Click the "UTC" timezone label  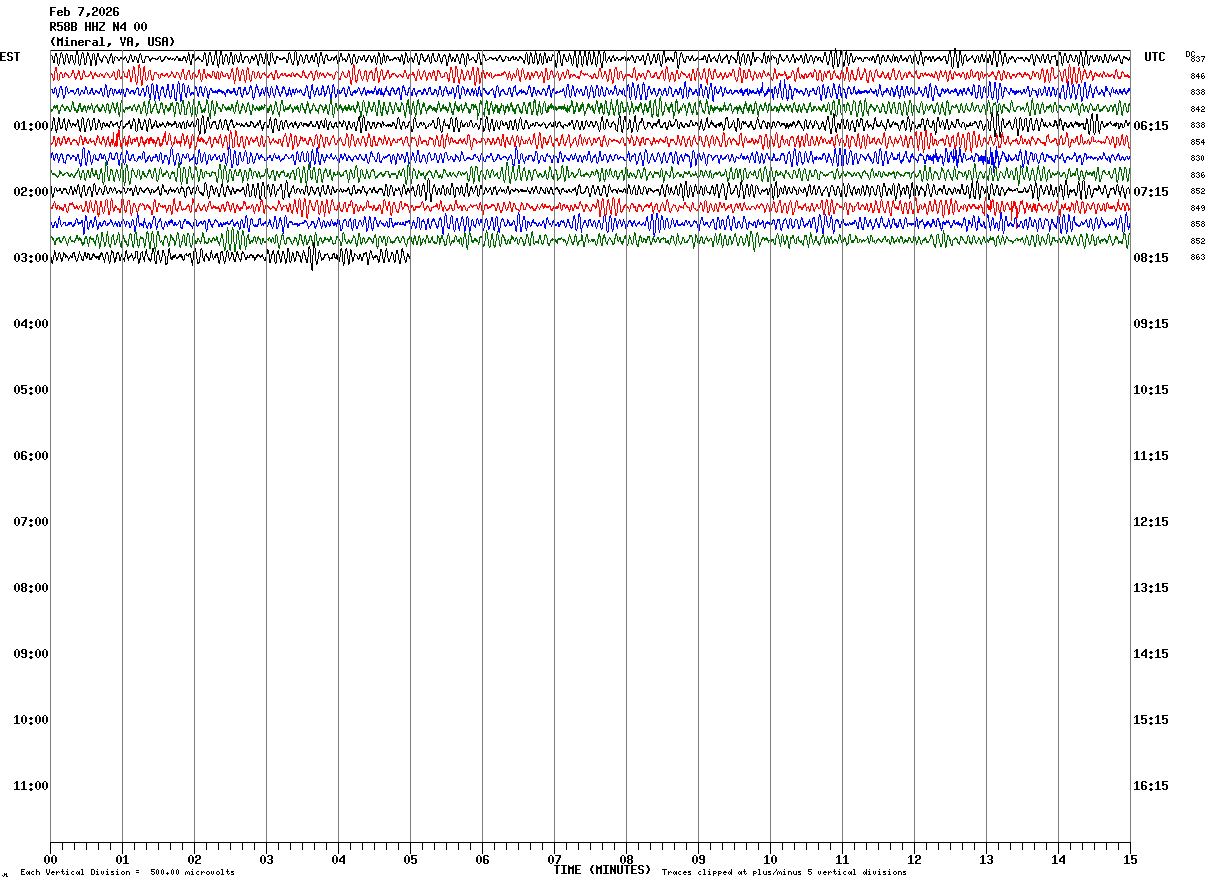coord(1155,57)
